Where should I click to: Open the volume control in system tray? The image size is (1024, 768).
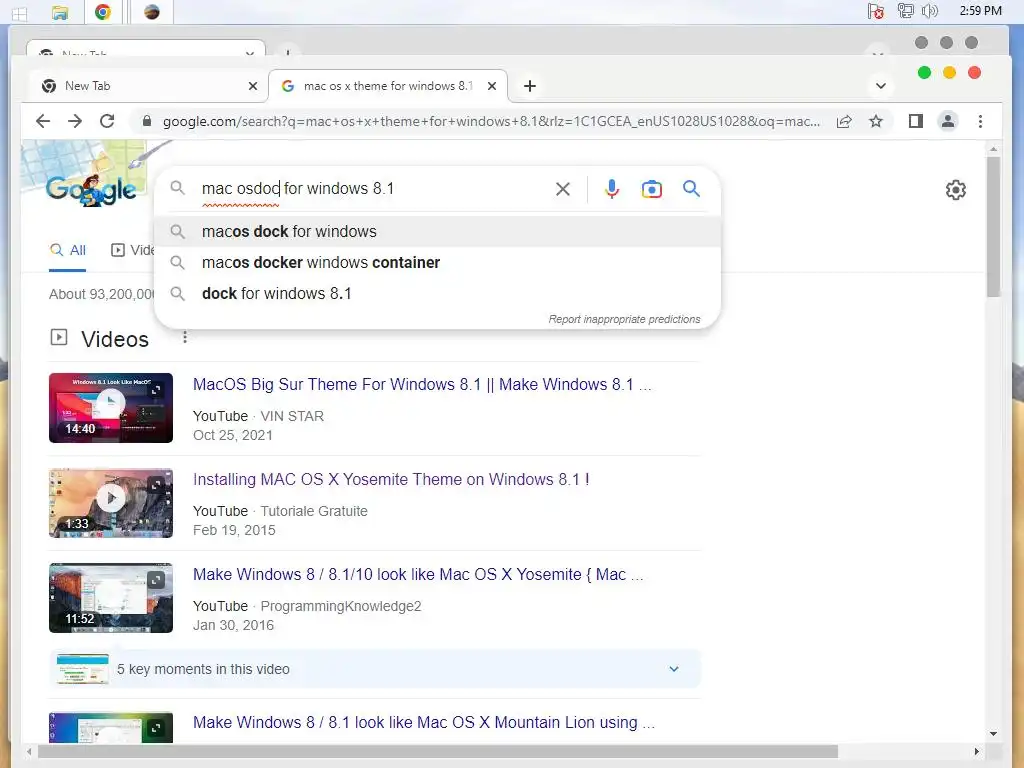pos(929,10)
